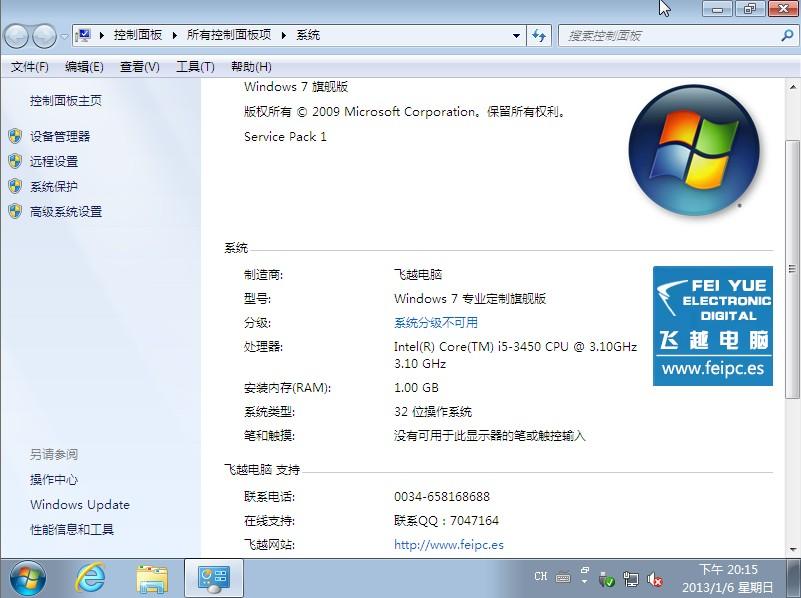
Task: Click the refresh button beside address bar
Action: [x=540, y=35]
